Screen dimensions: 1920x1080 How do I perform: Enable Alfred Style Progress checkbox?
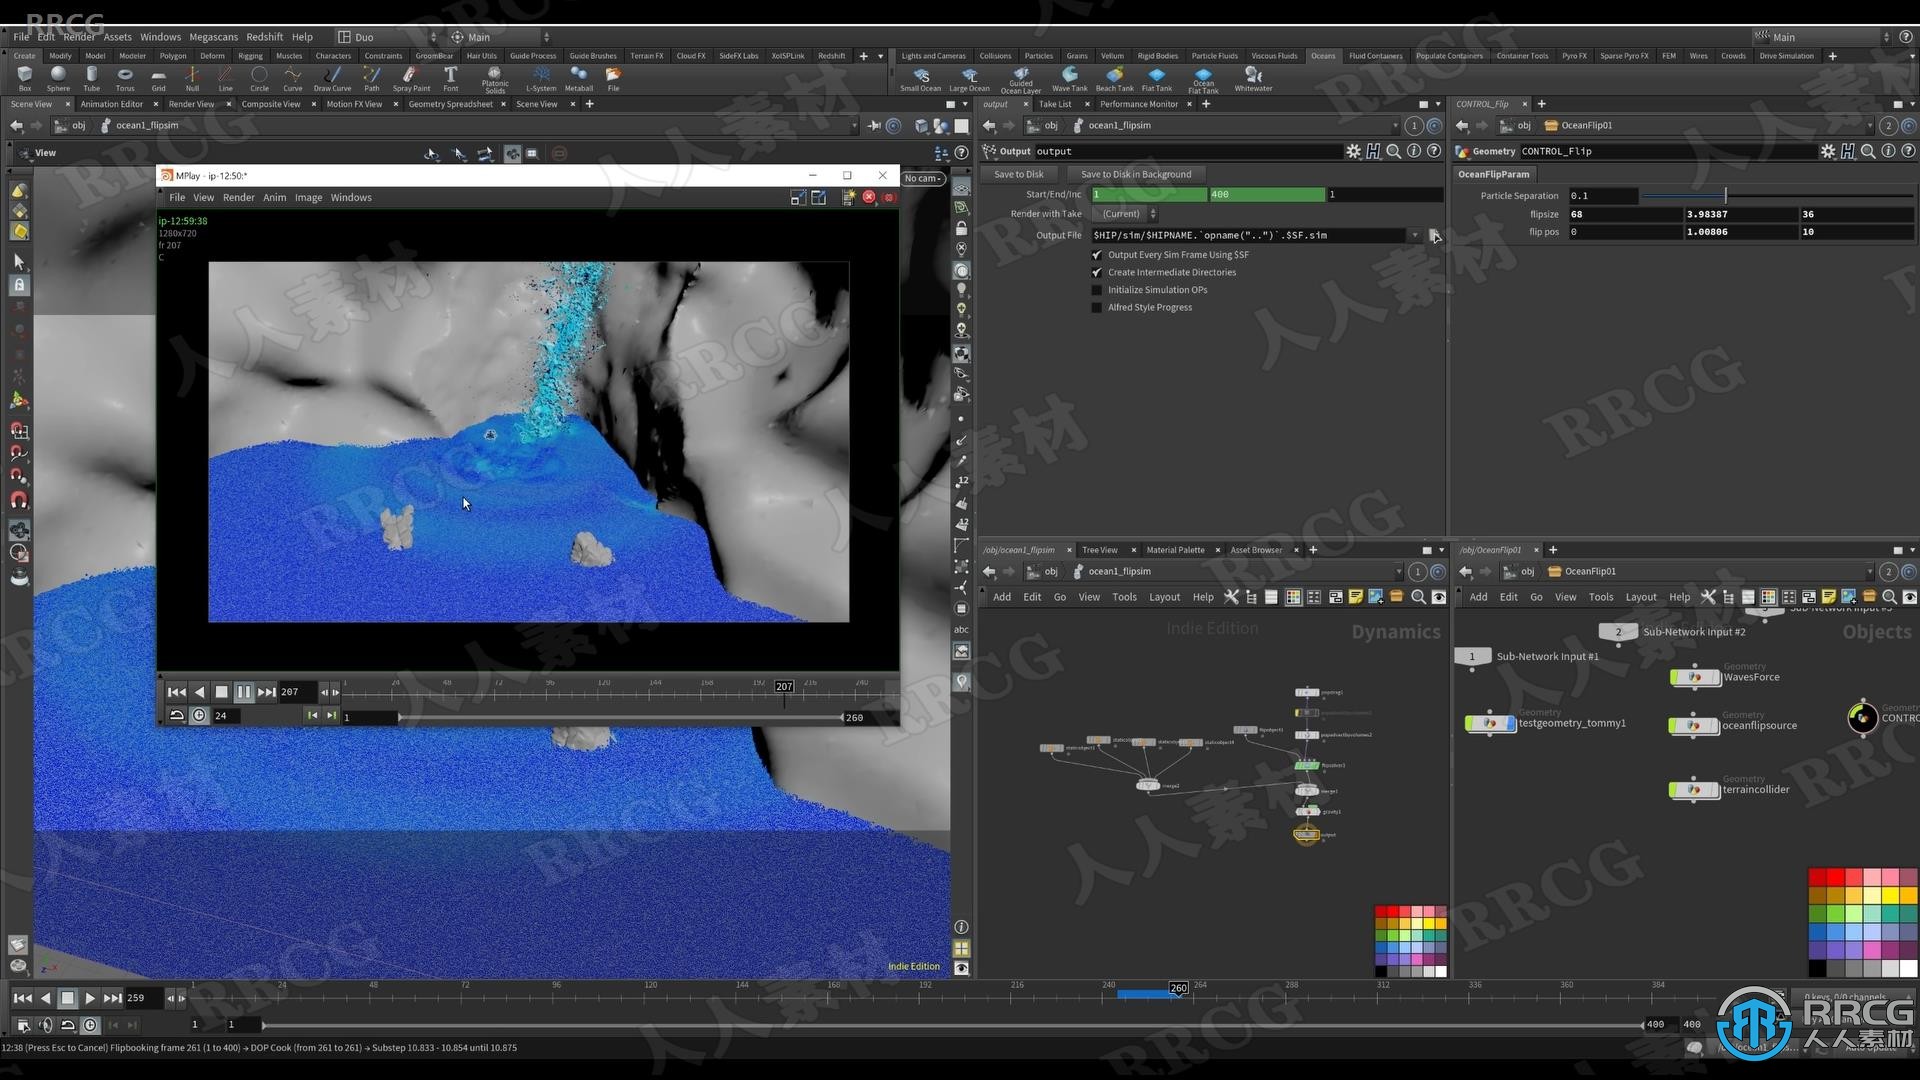coord(1097,308)
